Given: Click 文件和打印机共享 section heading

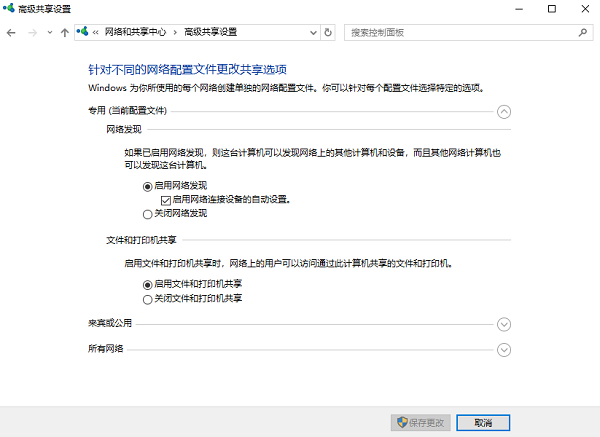Looking at the screenshot, I should [x=141, y=240].
